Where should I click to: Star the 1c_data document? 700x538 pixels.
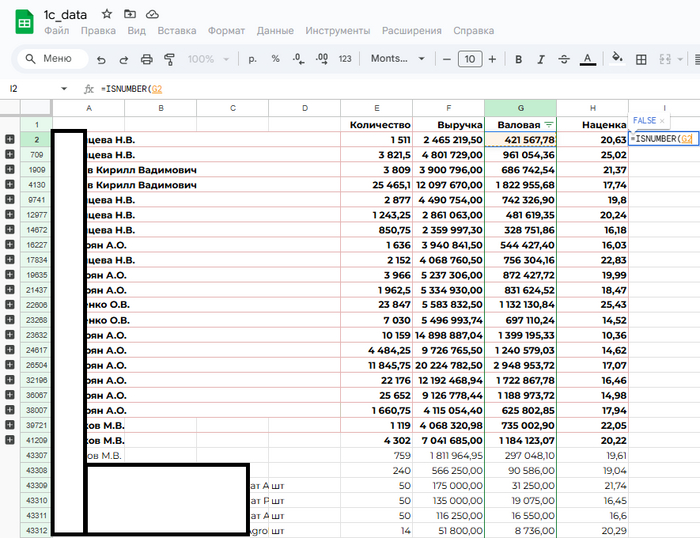(x=107, y=14)
